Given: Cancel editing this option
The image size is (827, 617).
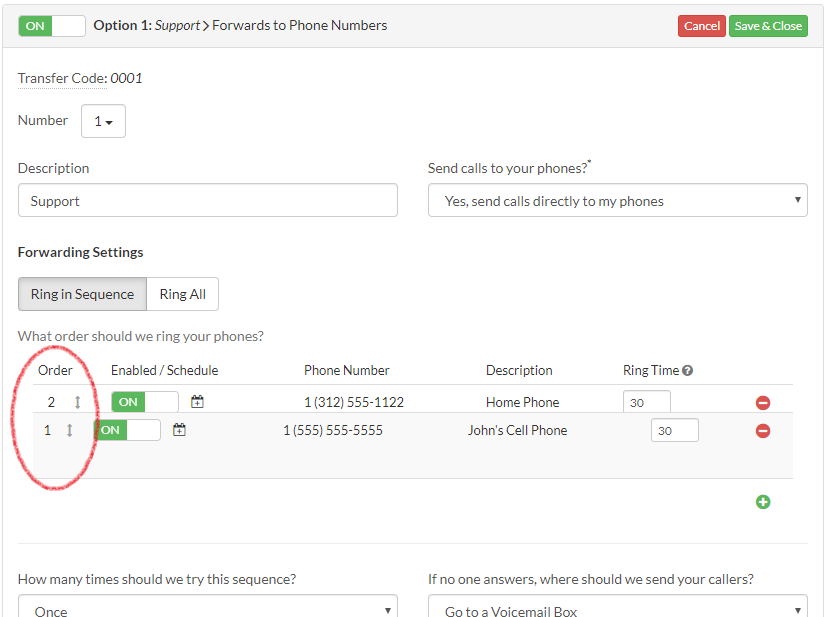Looking at the screenshot, I should point(701,25).
